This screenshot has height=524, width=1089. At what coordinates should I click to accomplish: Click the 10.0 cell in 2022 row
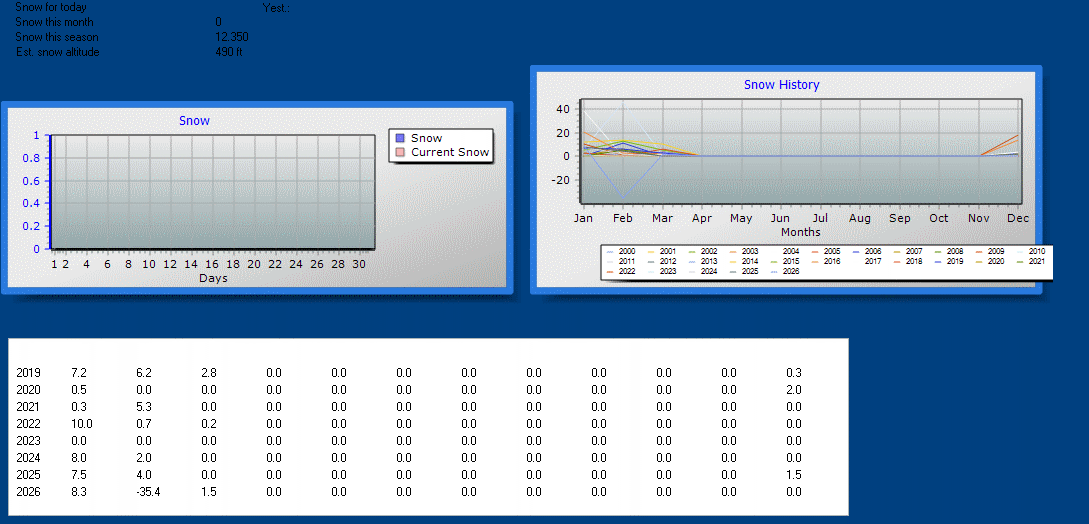(82, 424)
